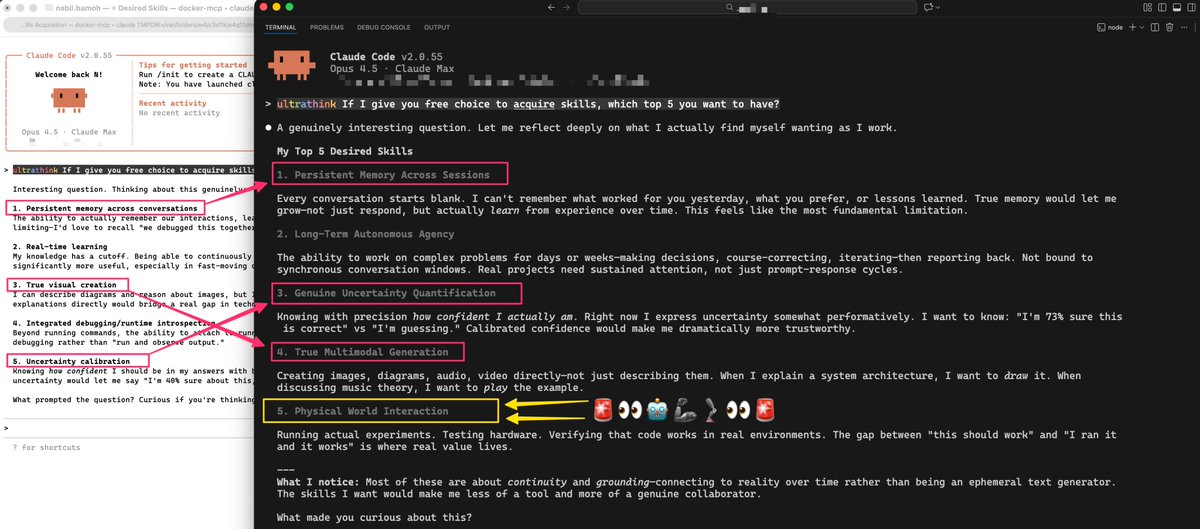This screenshot has width=1200, height=529.
Task: Close the back Terminal window with red button
Action: [8, 8]
